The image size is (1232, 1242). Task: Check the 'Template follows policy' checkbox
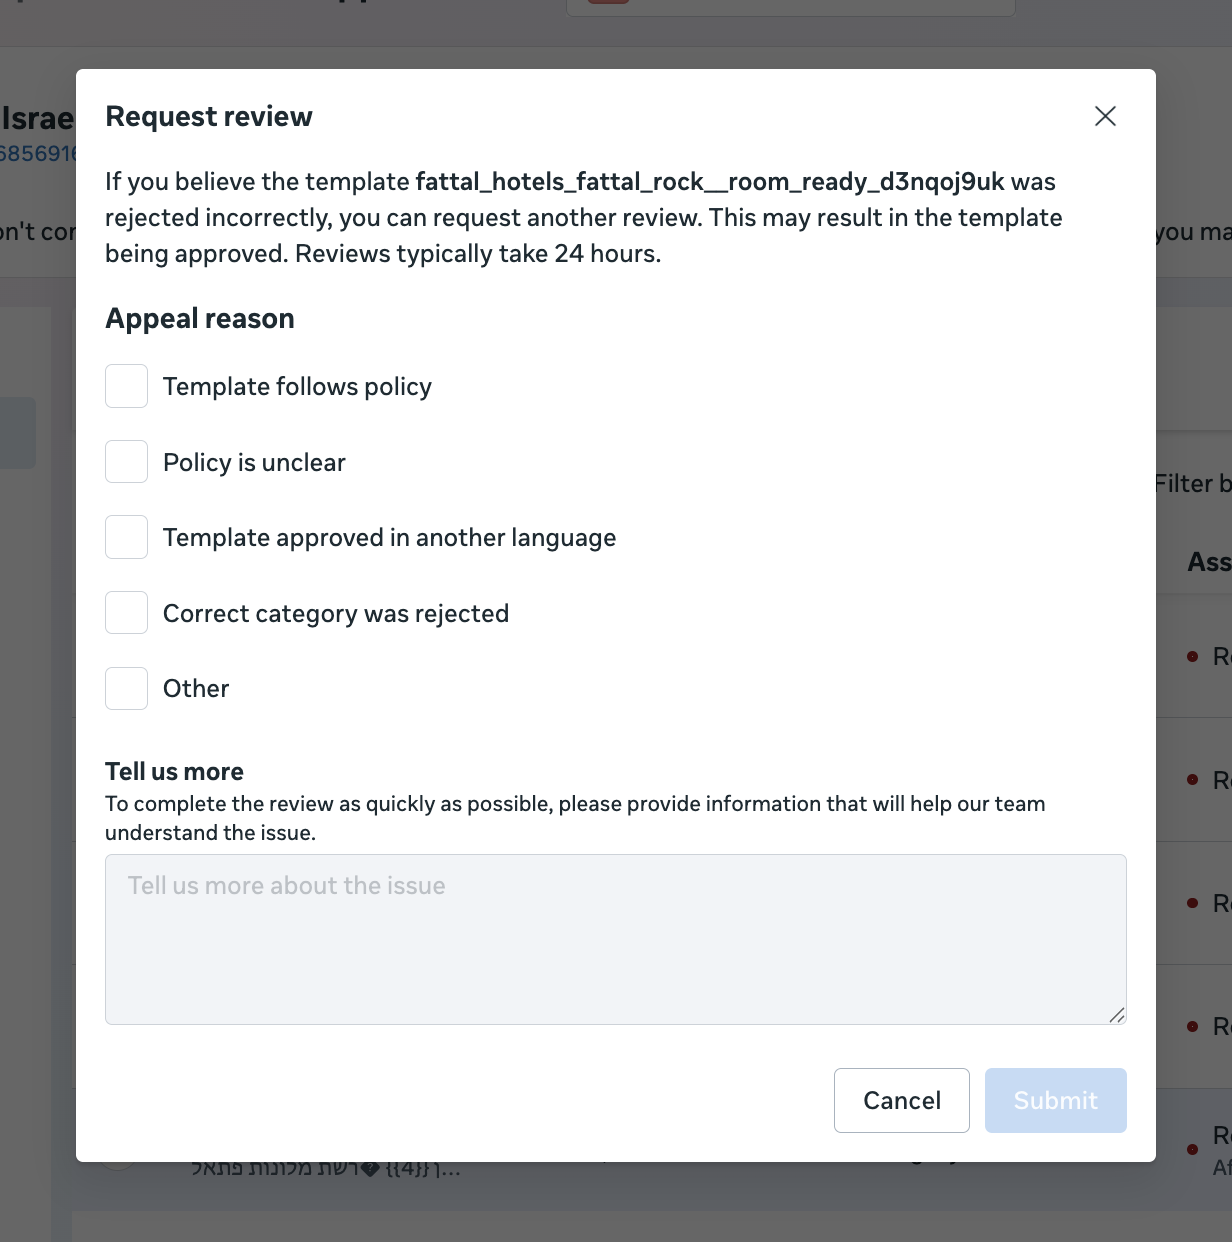127,386
